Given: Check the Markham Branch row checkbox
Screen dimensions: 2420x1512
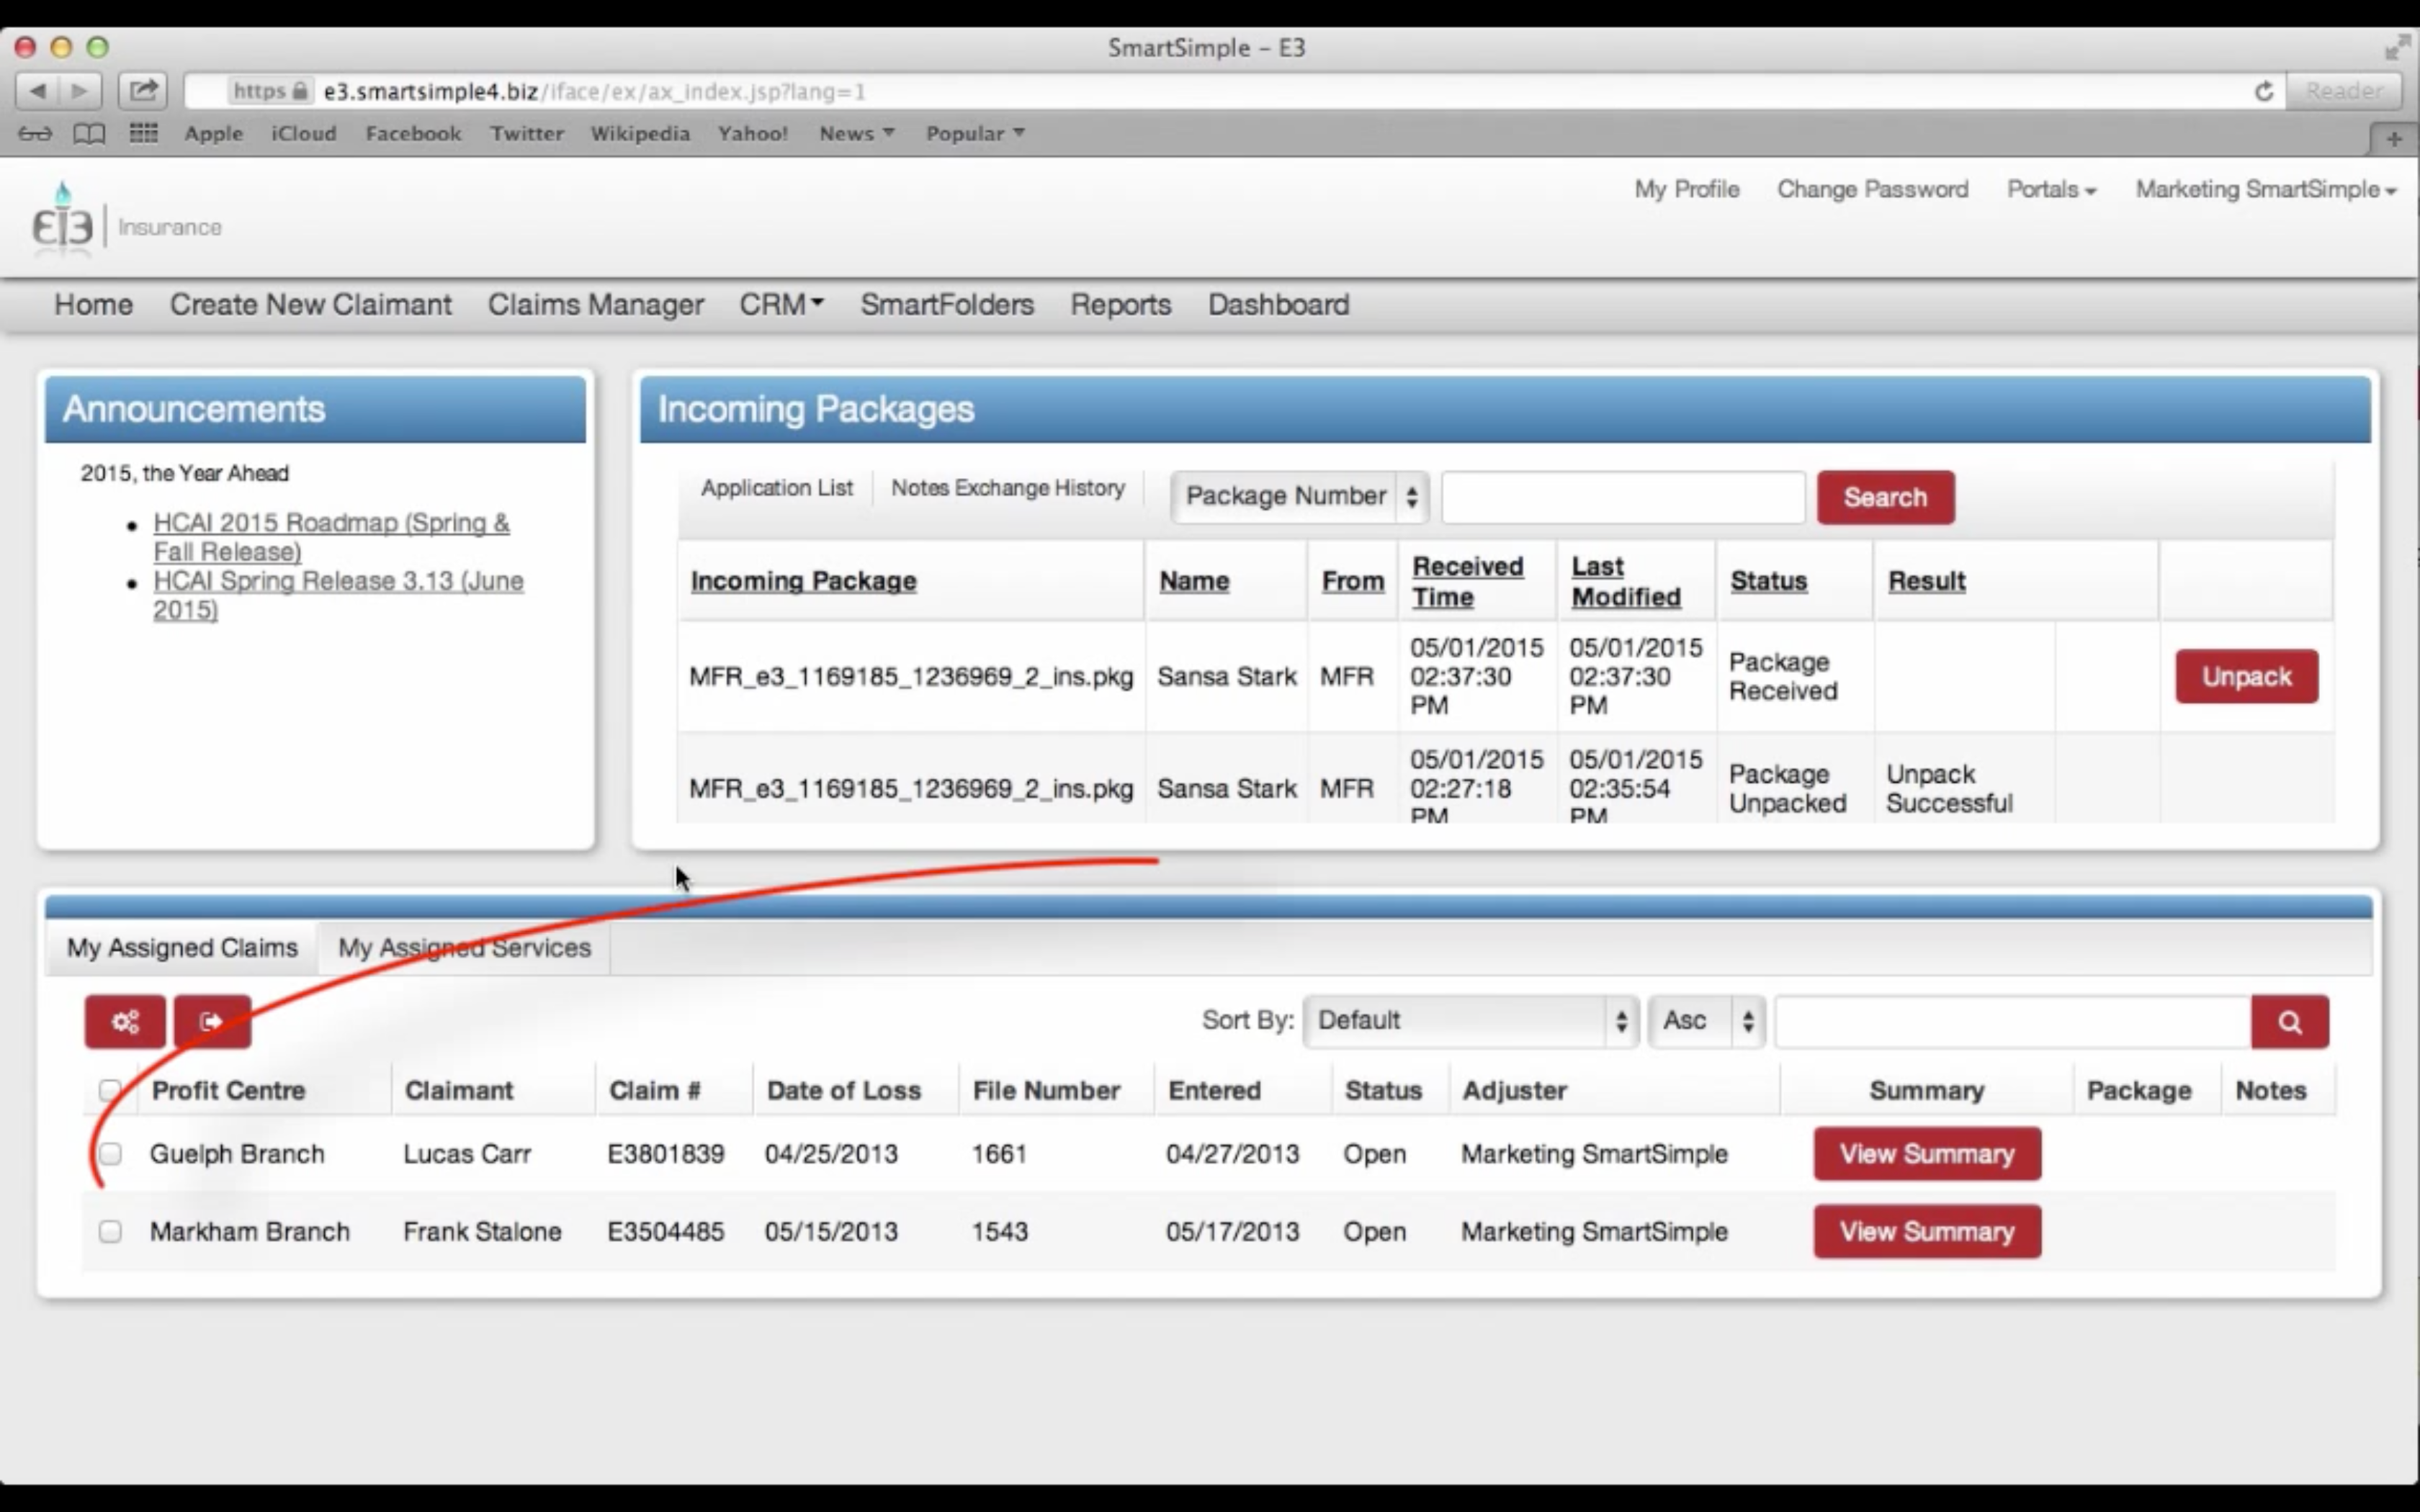Looking at the screenshot, I should click(111, 1231).
